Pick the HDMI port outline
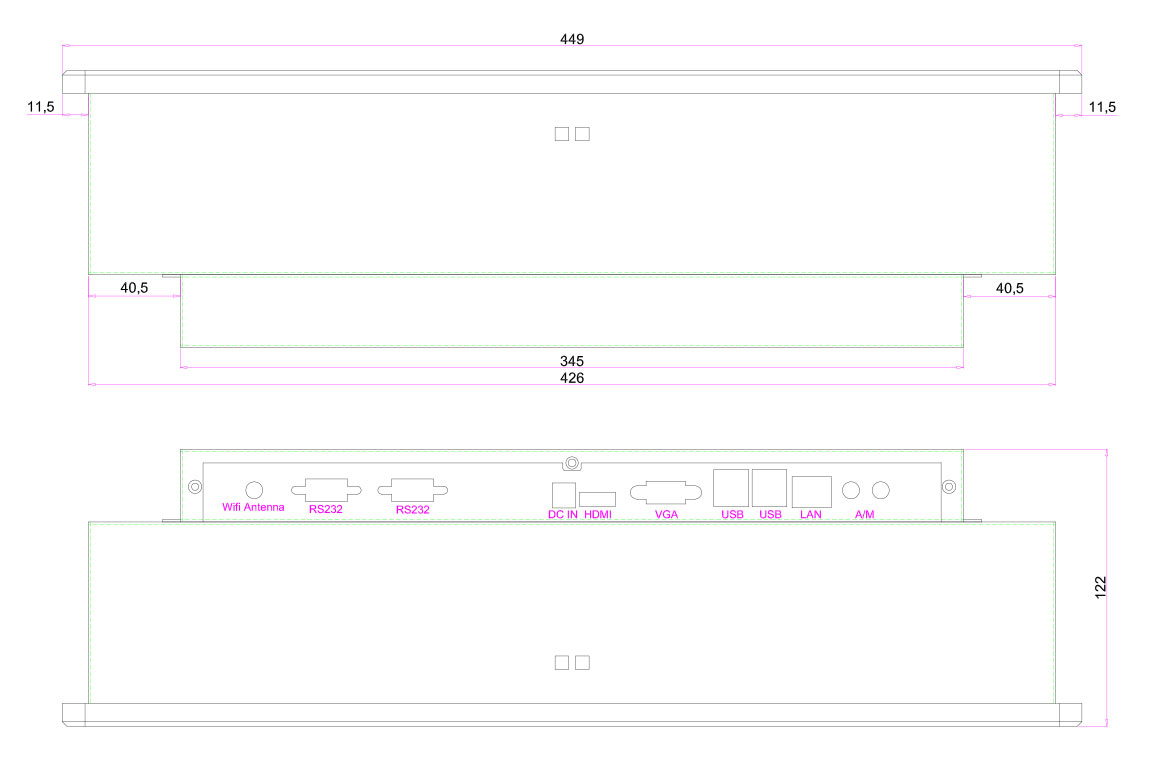Image resolution: width=1162 pixels, height=768 pixels. tap(598, 499)
